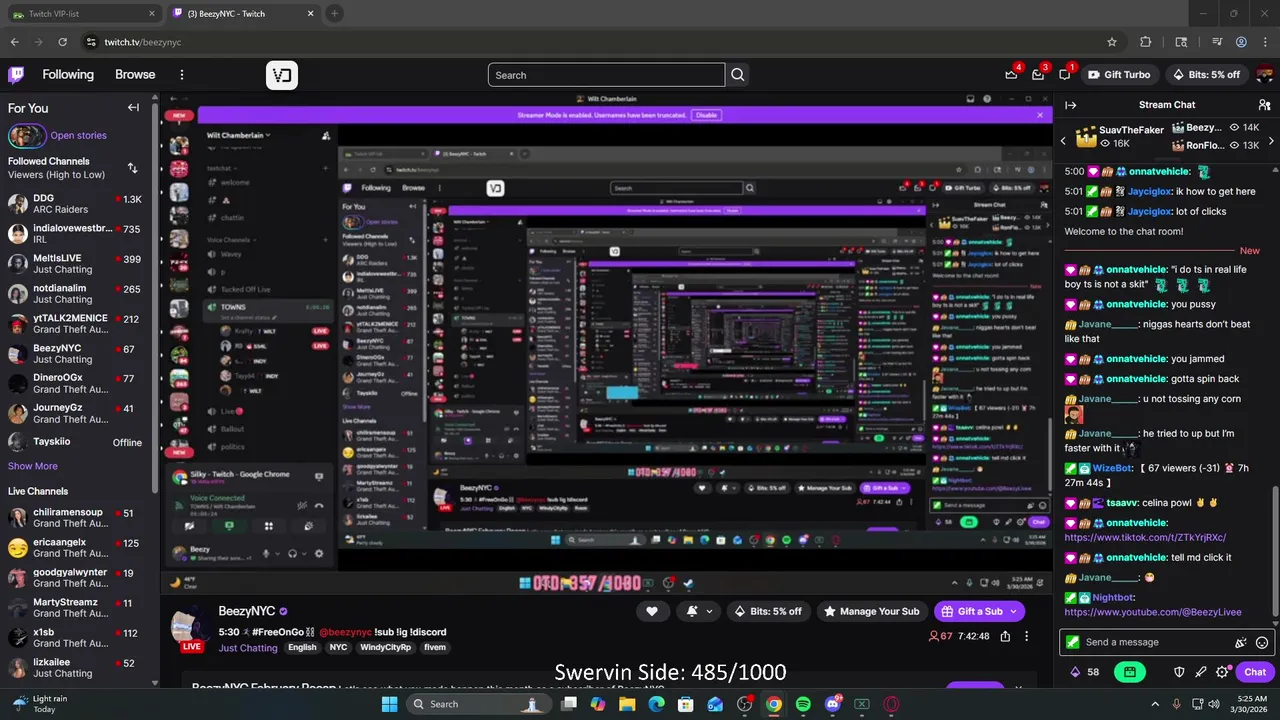
Task: Select the fivem stream tag
Action: [435, 648]
